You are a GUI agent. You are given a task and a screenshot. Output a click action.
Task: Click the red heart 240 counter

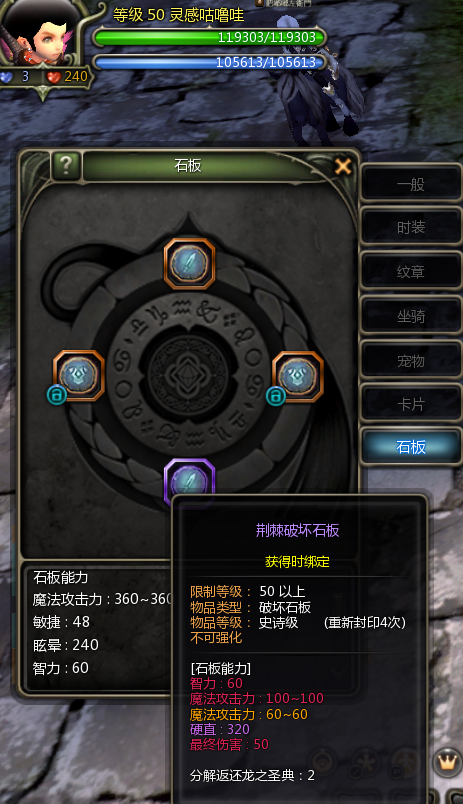68,77
